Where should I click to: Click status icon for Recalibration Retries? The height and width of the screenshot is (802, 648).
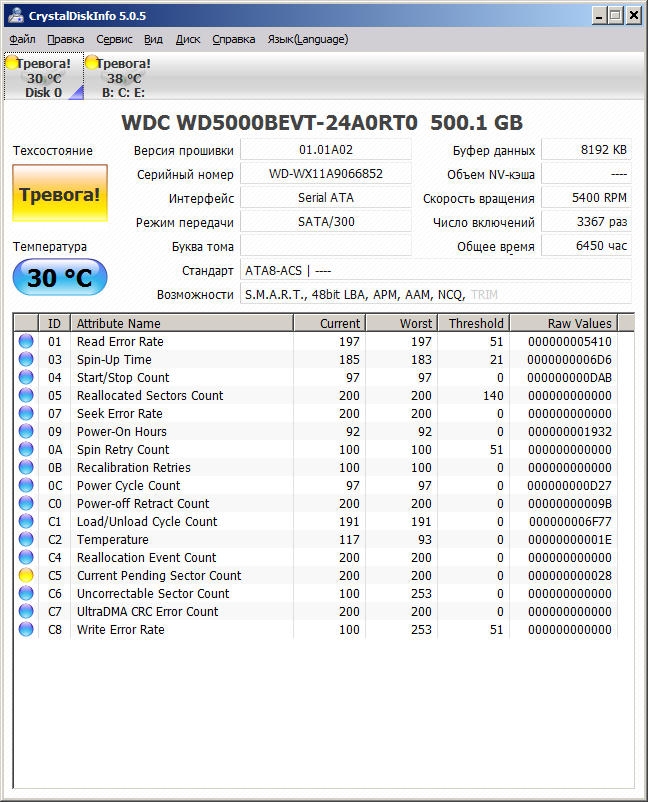click(26, 467)
